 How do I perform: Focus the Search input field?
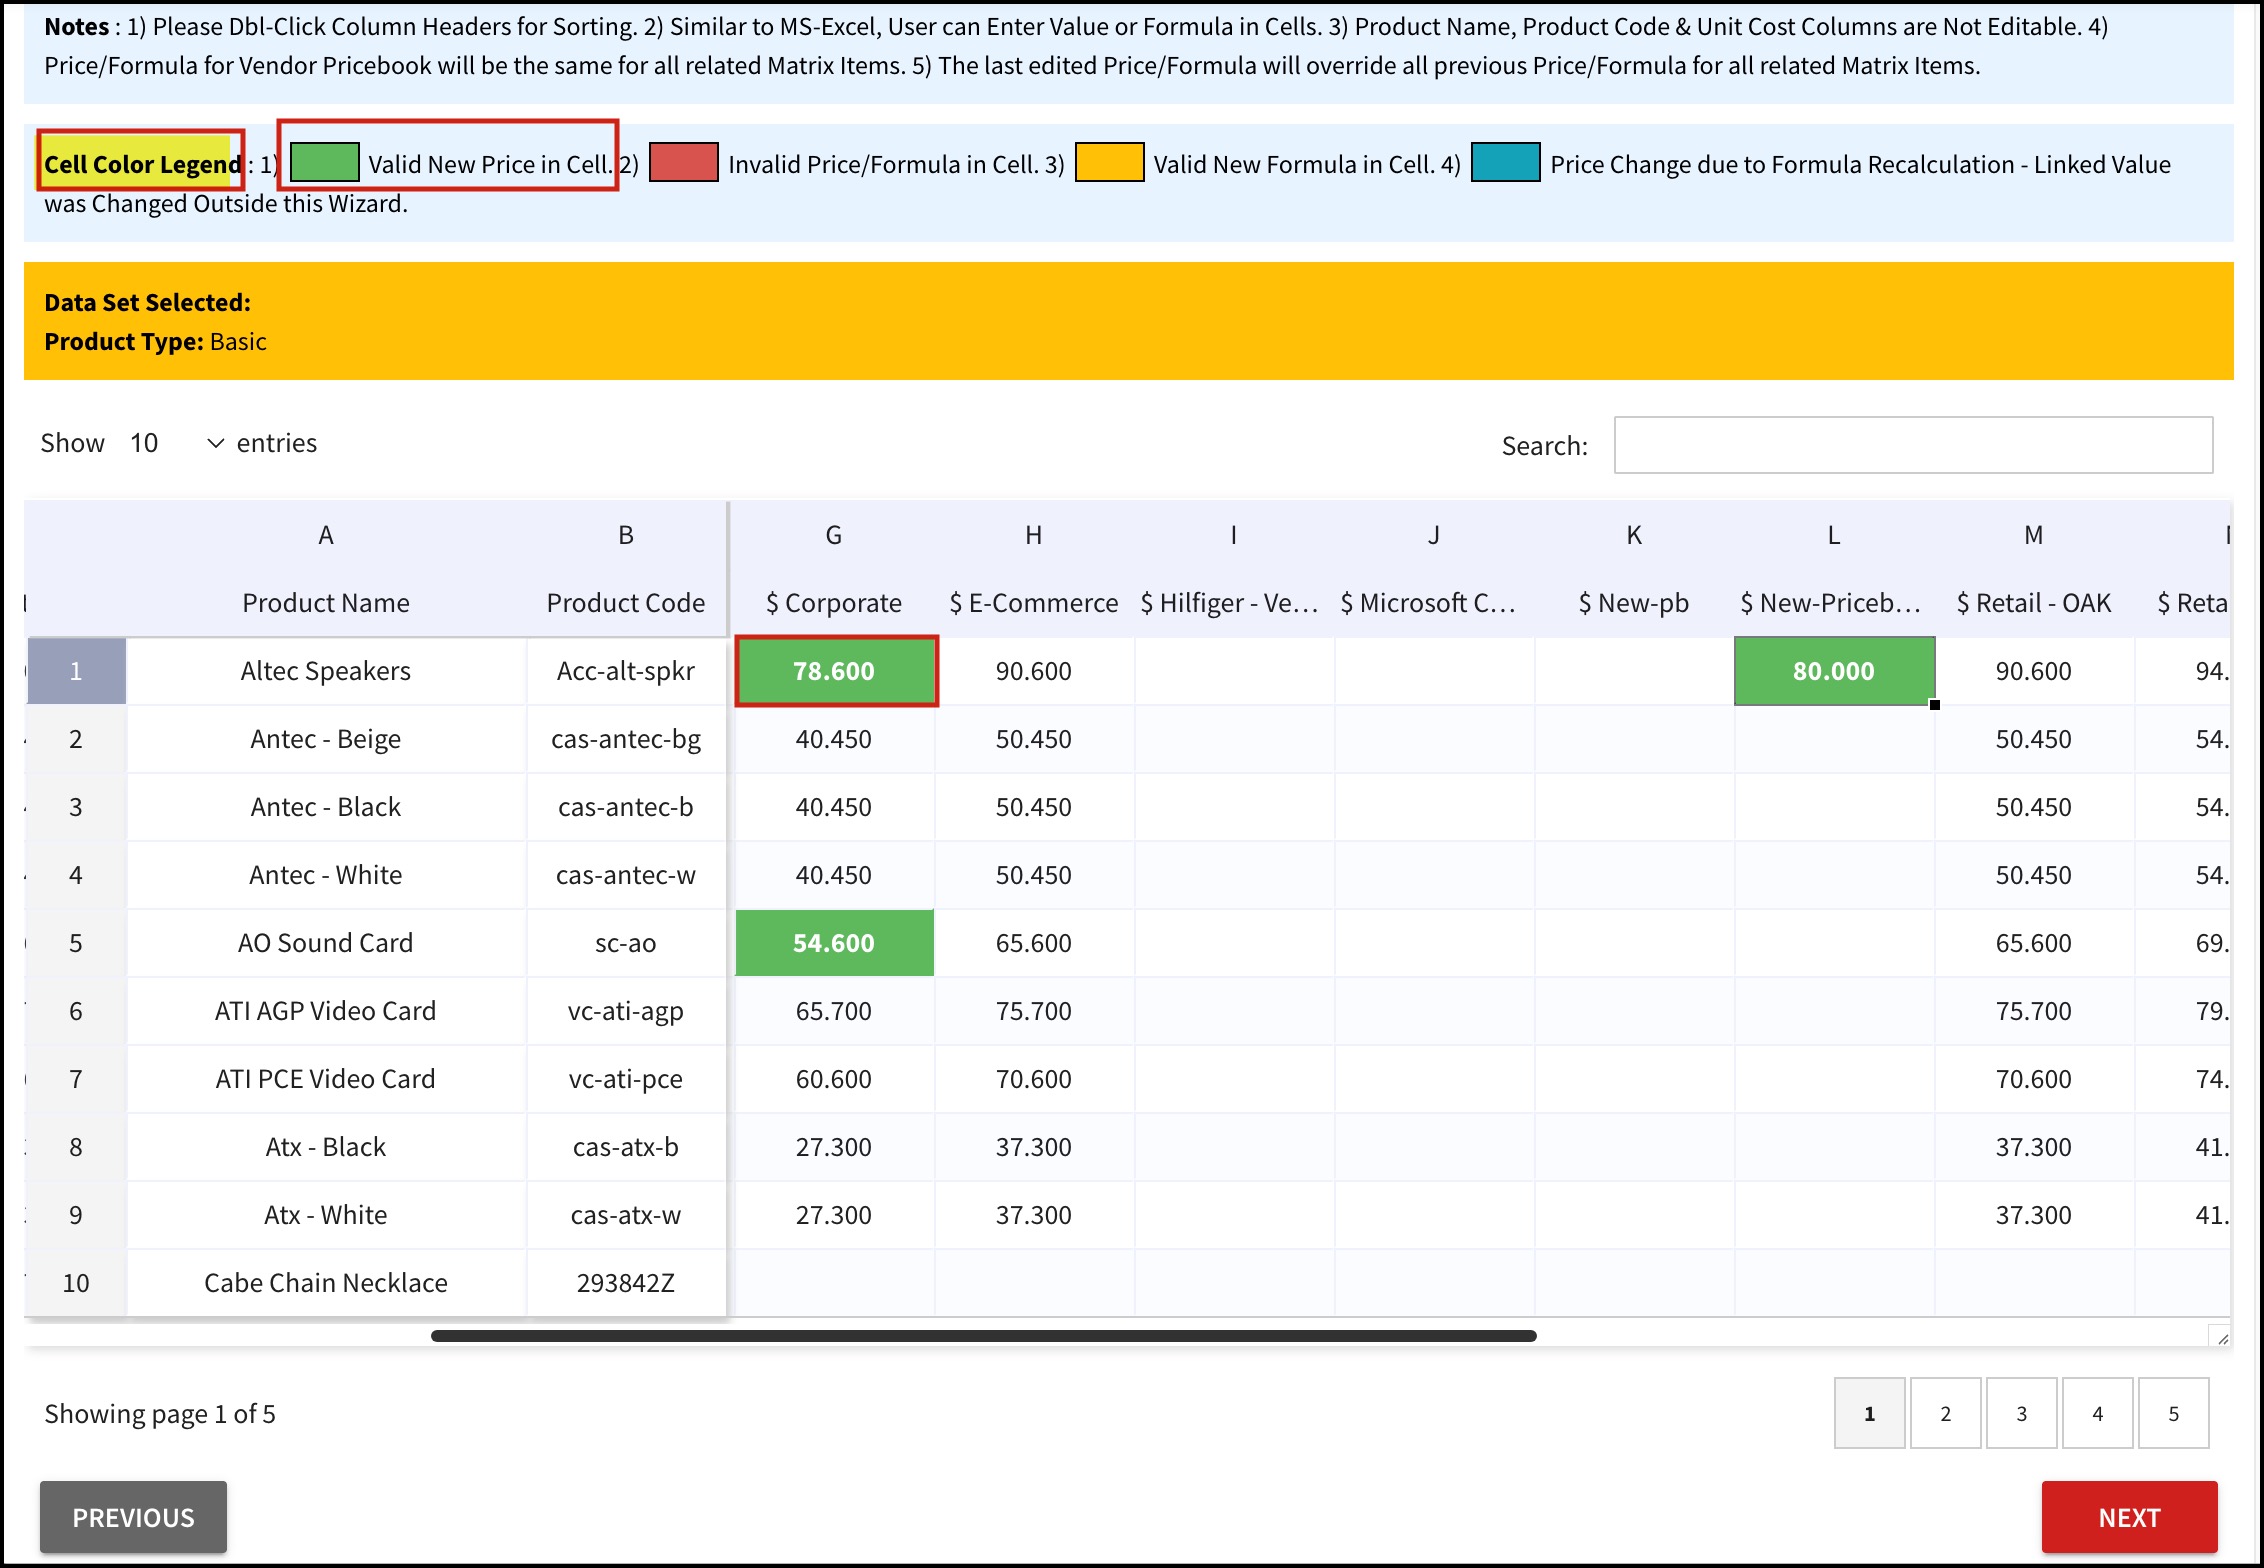1913,445
